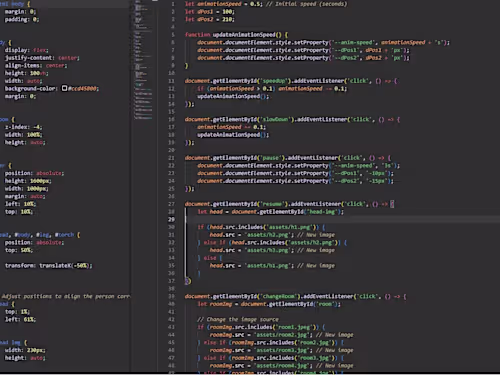Image resolution: width=500 pixels, height=375 pixels.
Task: Click 'if (animationSpeed > 0.1)' statement
Action: tap(272, 89)
